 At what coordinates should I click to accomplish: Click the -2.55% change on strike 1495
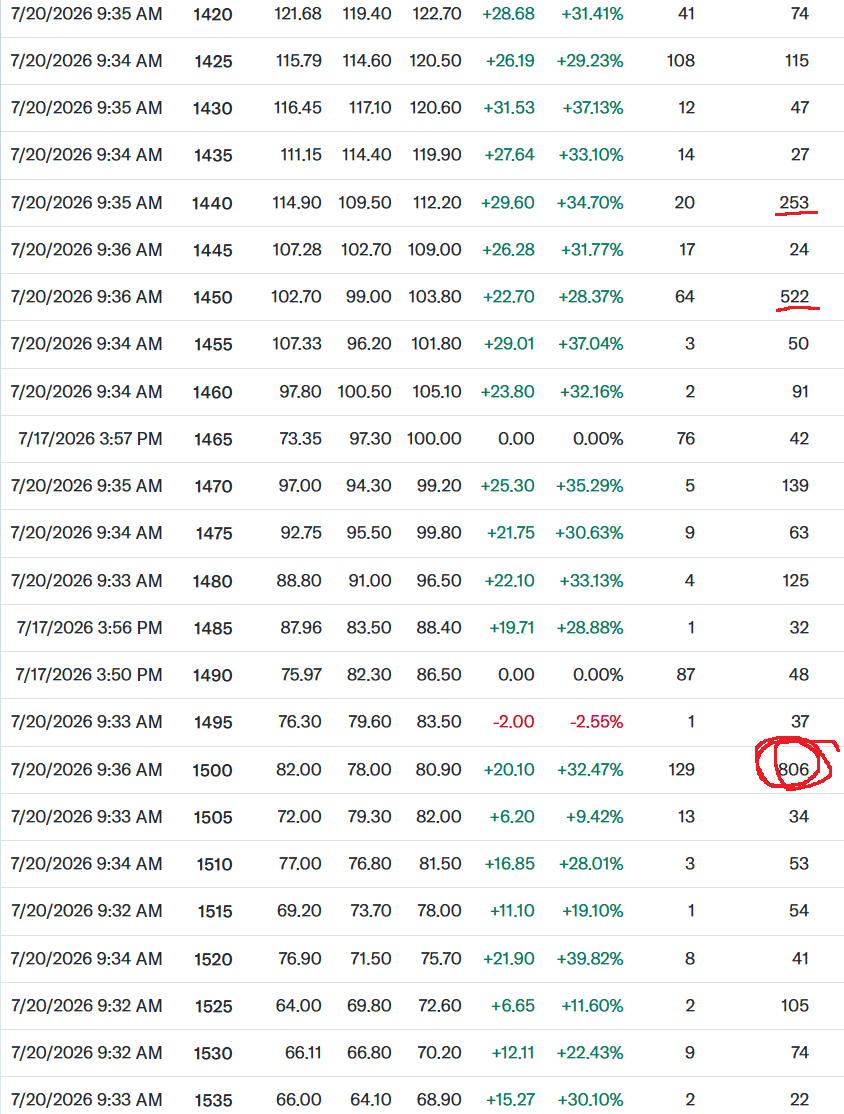(x=596, y=722)
